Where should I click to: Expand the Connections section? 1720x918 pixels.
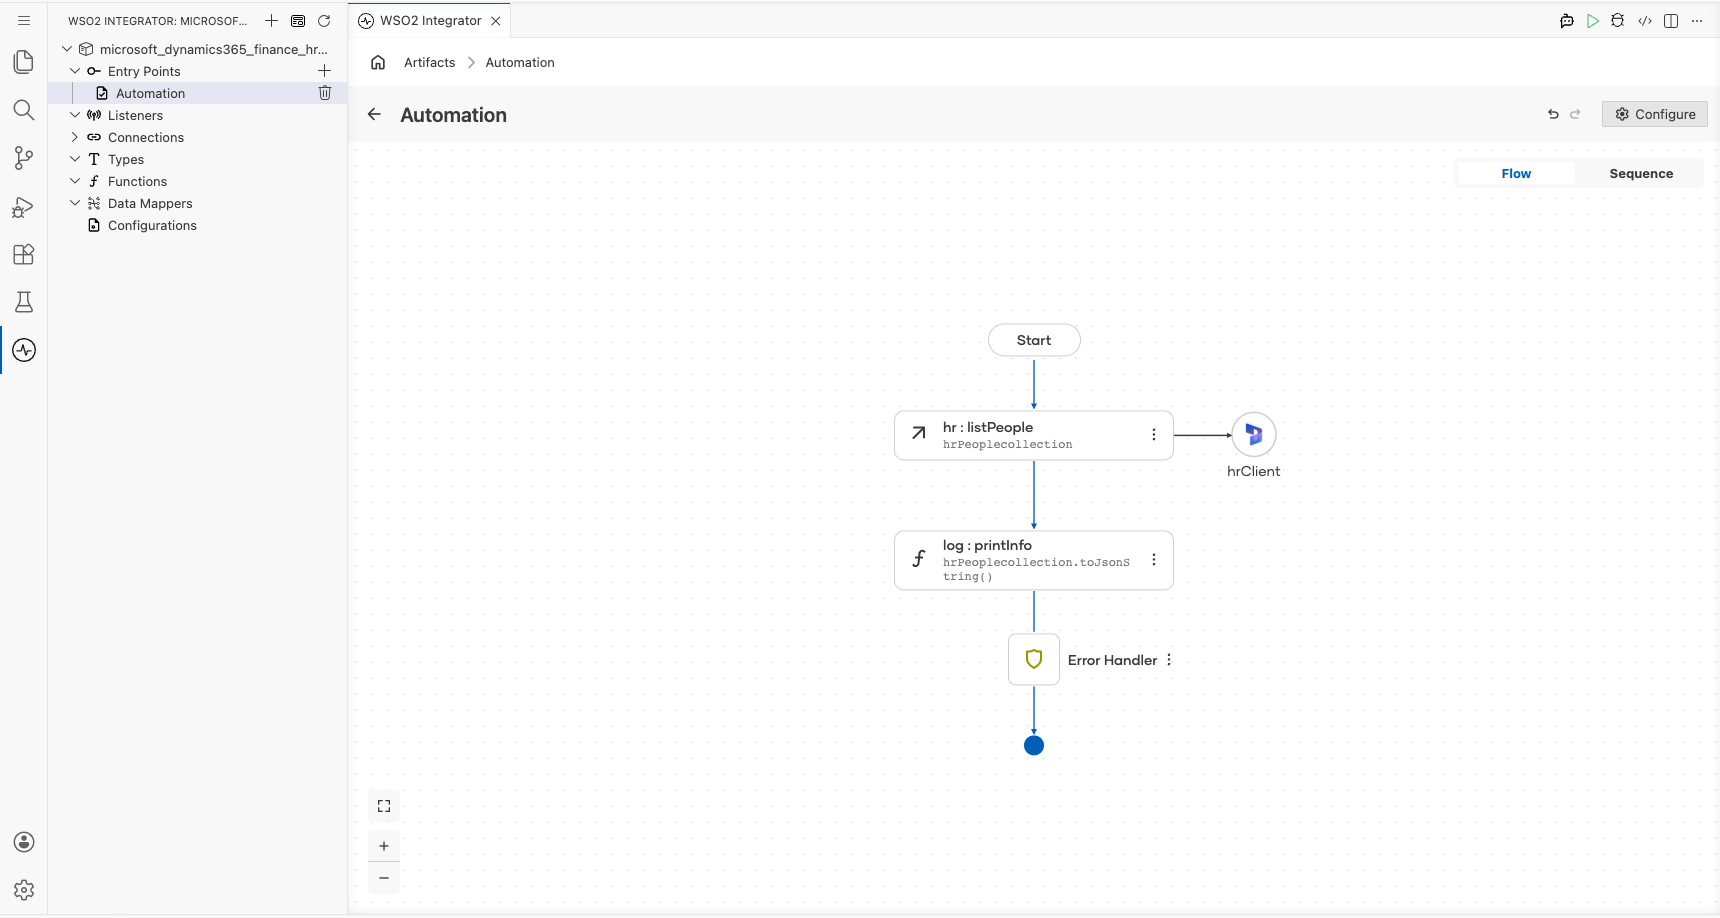point(75,137)
